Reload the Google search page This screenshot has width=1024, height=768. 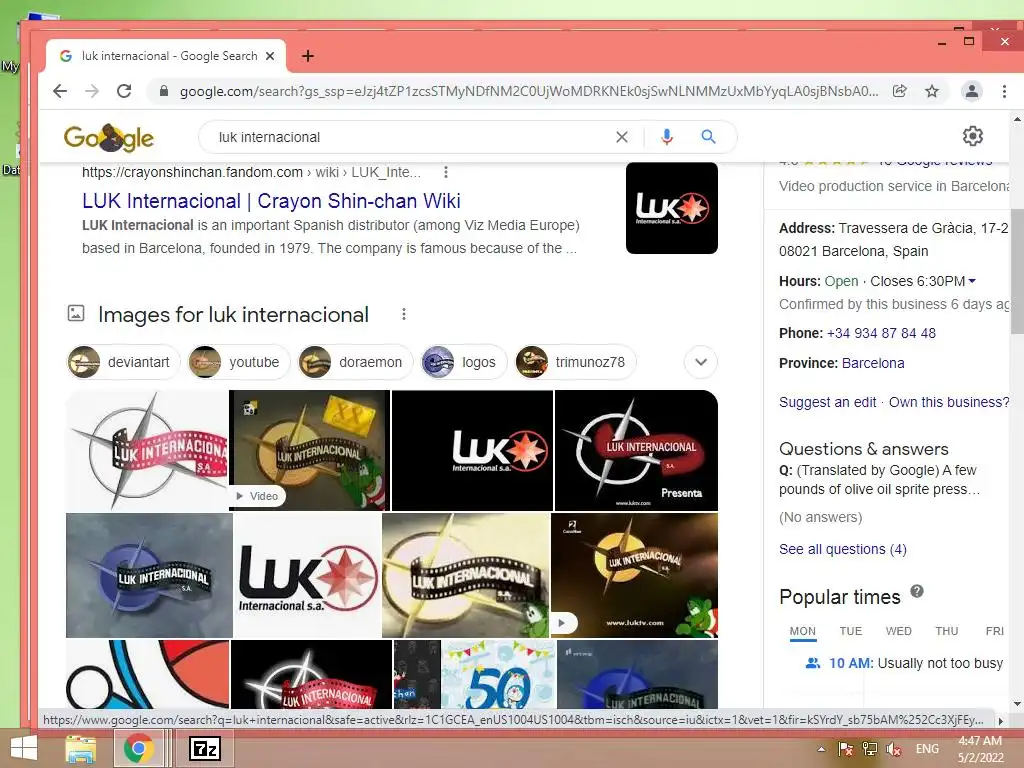[x=124, y=91]
